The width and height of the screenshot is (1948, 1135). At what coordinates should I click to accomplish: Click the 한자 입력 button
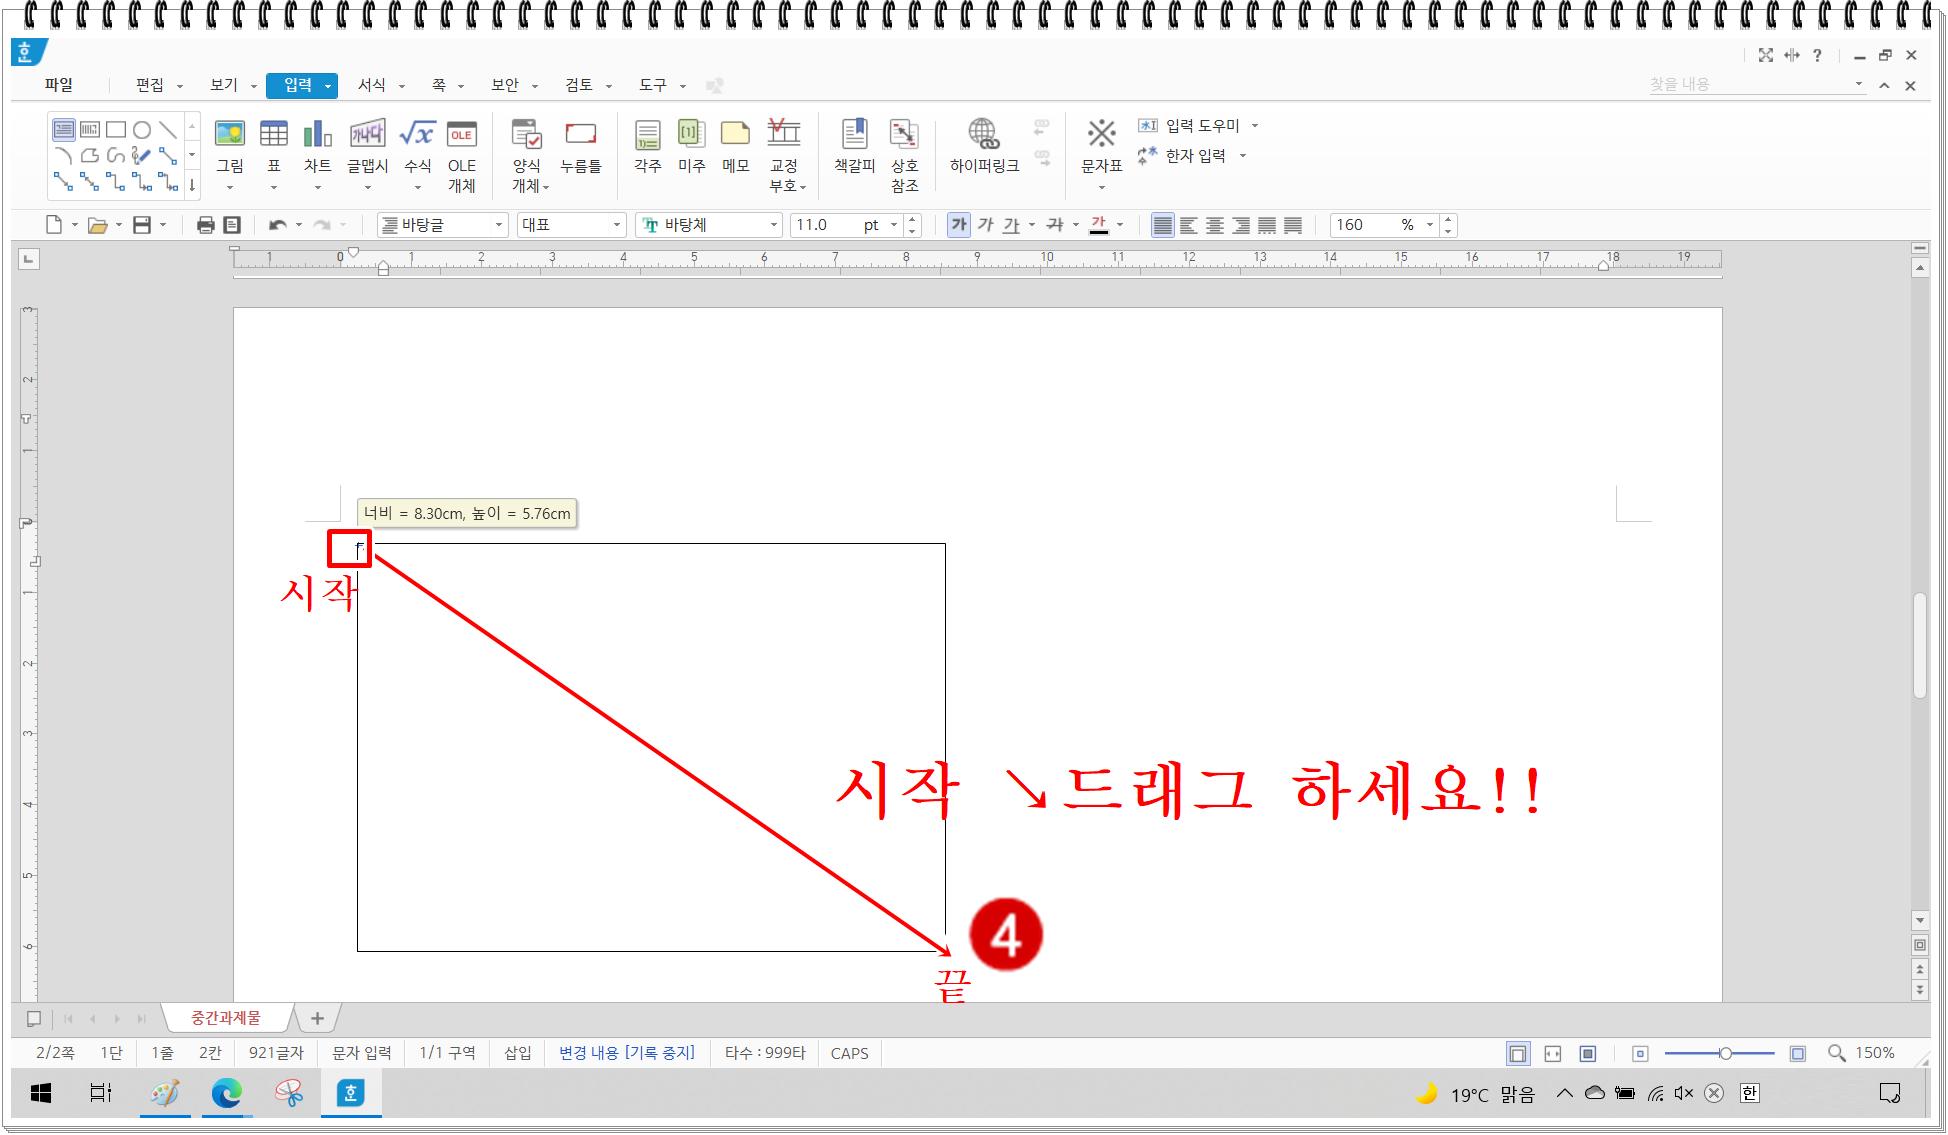(1183, 156)
